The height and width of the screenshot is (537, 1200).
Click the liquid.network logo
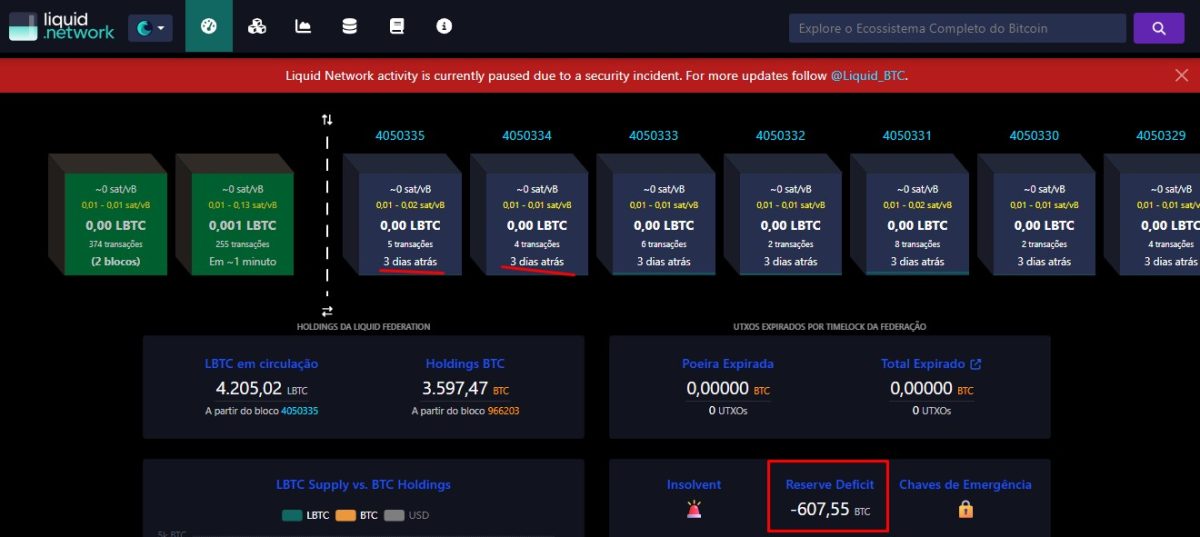pyautogui.click(x=62, y=27)
